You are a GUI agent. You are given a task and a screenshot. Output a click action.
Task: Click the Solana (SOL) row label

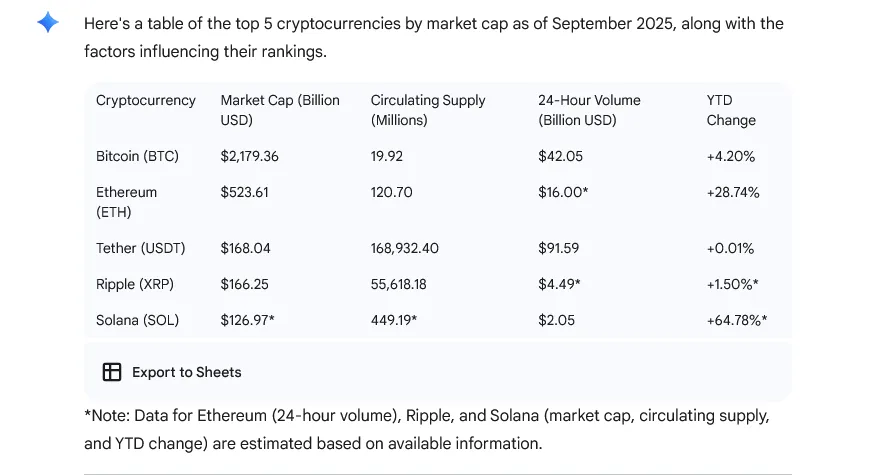coord(138,320)
